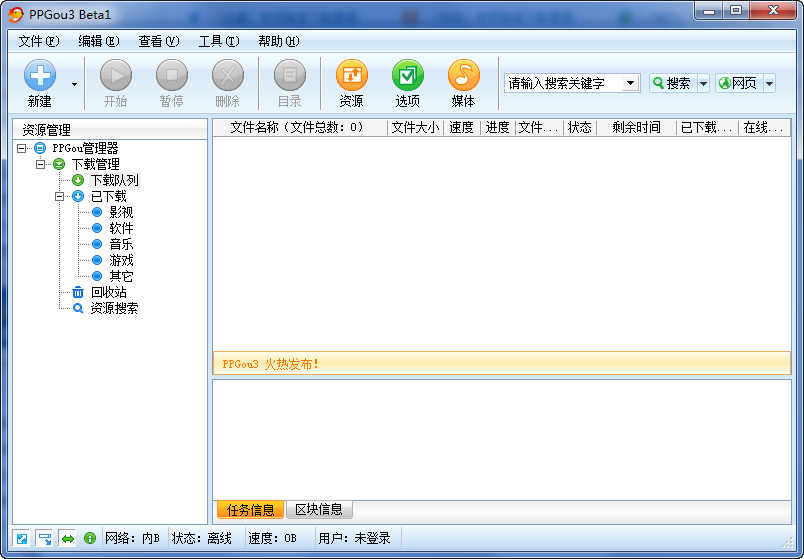Sort by 速度 column header
The height and width of the screenshot is (559, 804).
click(x=461, y=128)
